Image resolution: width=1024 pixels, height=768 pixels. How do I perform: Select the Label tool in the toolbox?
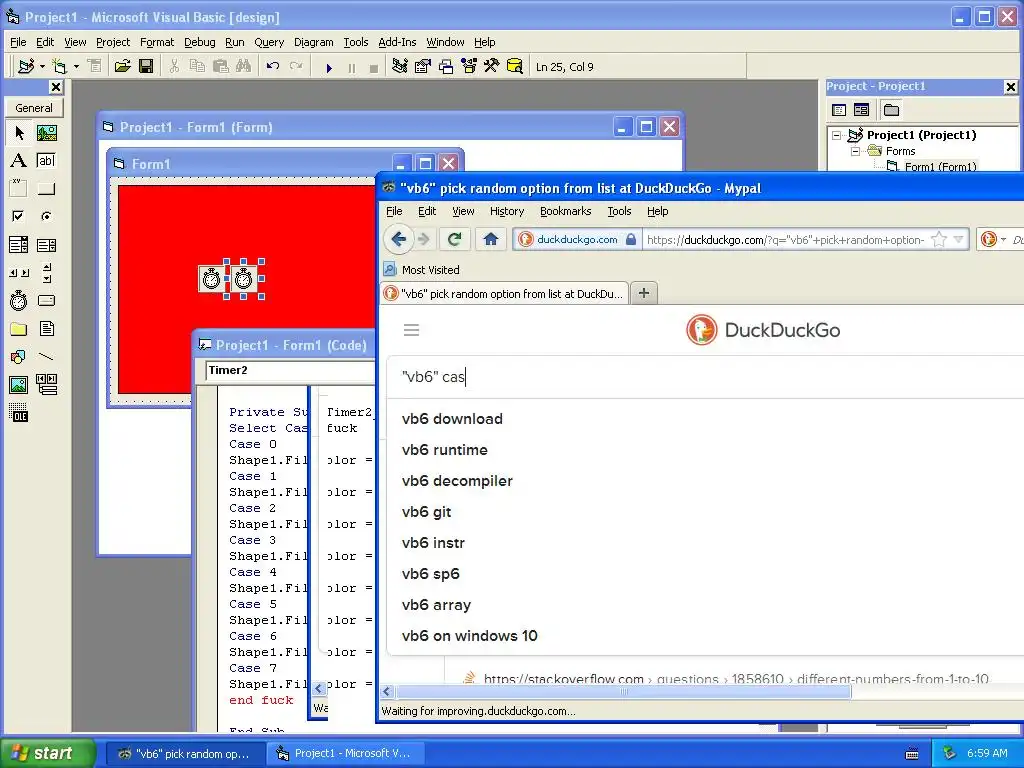pos(19,161)
